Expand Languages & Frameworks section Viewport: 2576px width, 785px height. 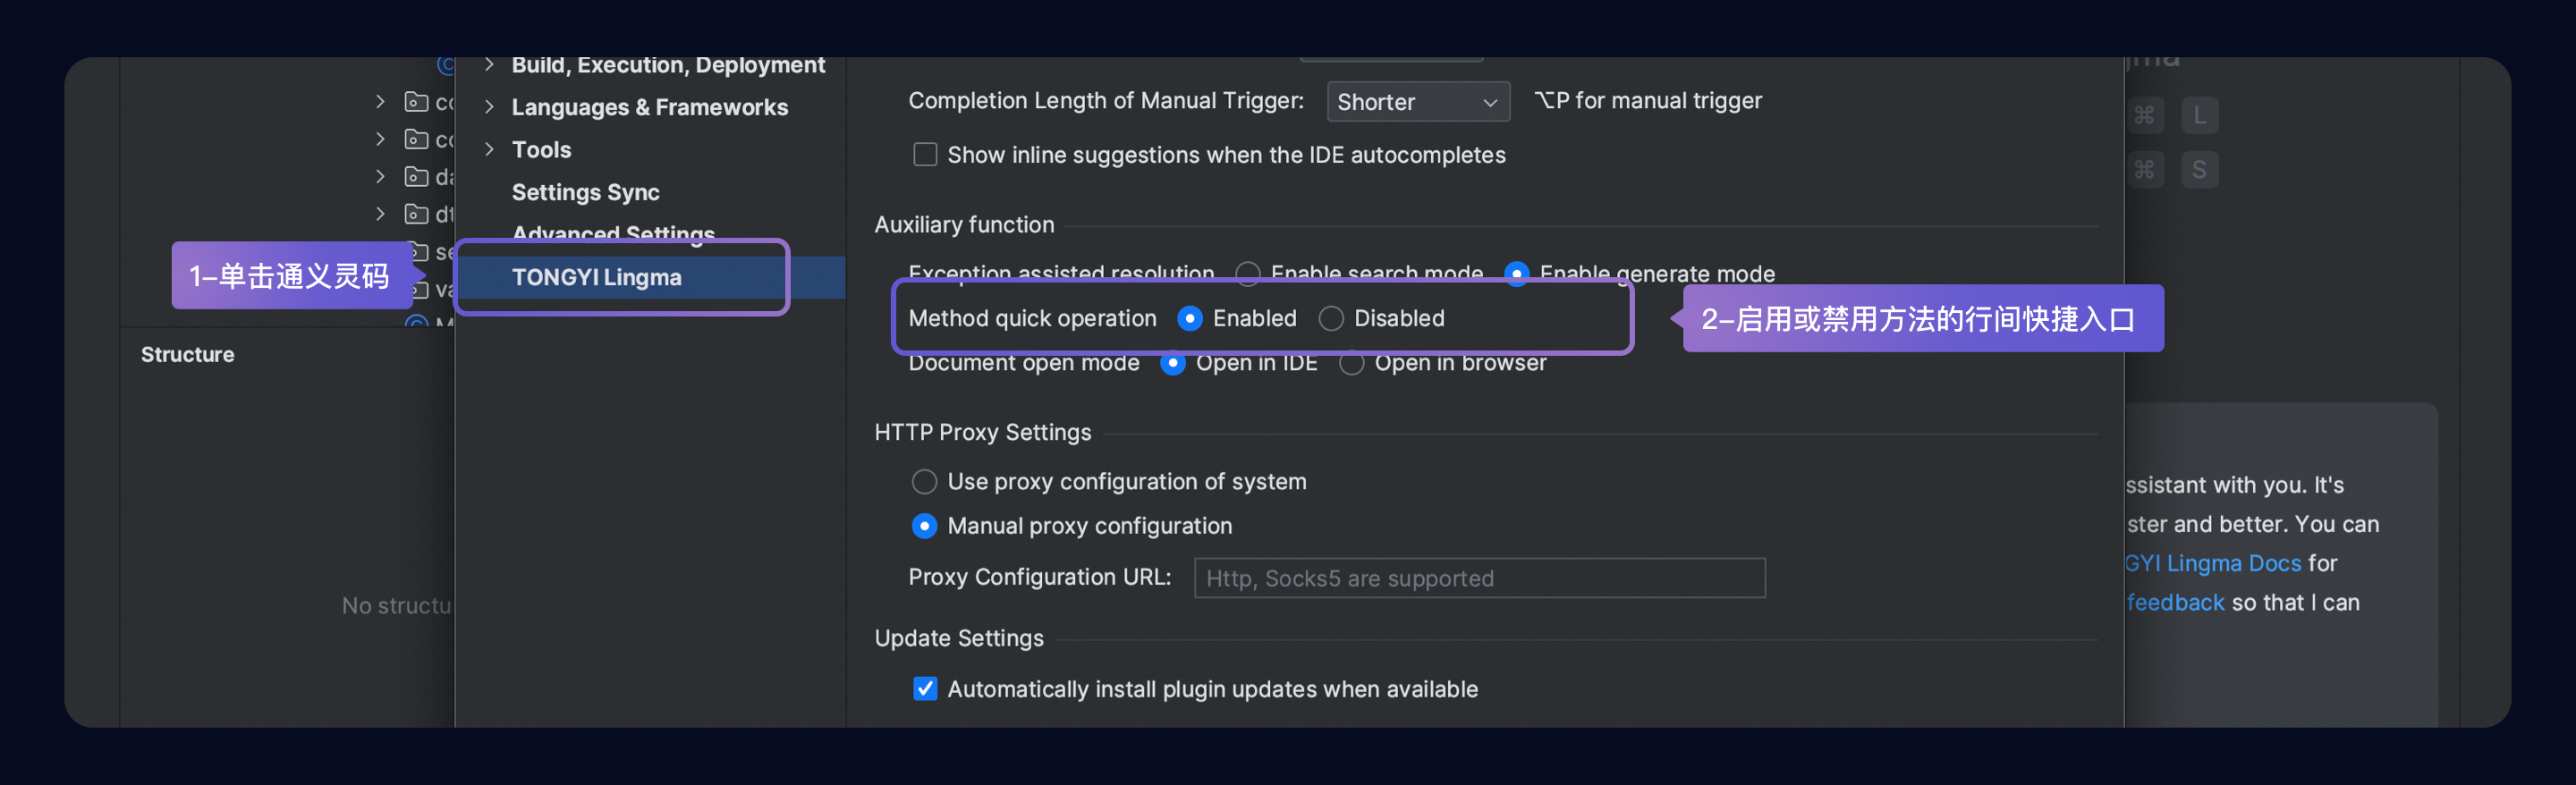pyautogui.click(x=489, y=107)
